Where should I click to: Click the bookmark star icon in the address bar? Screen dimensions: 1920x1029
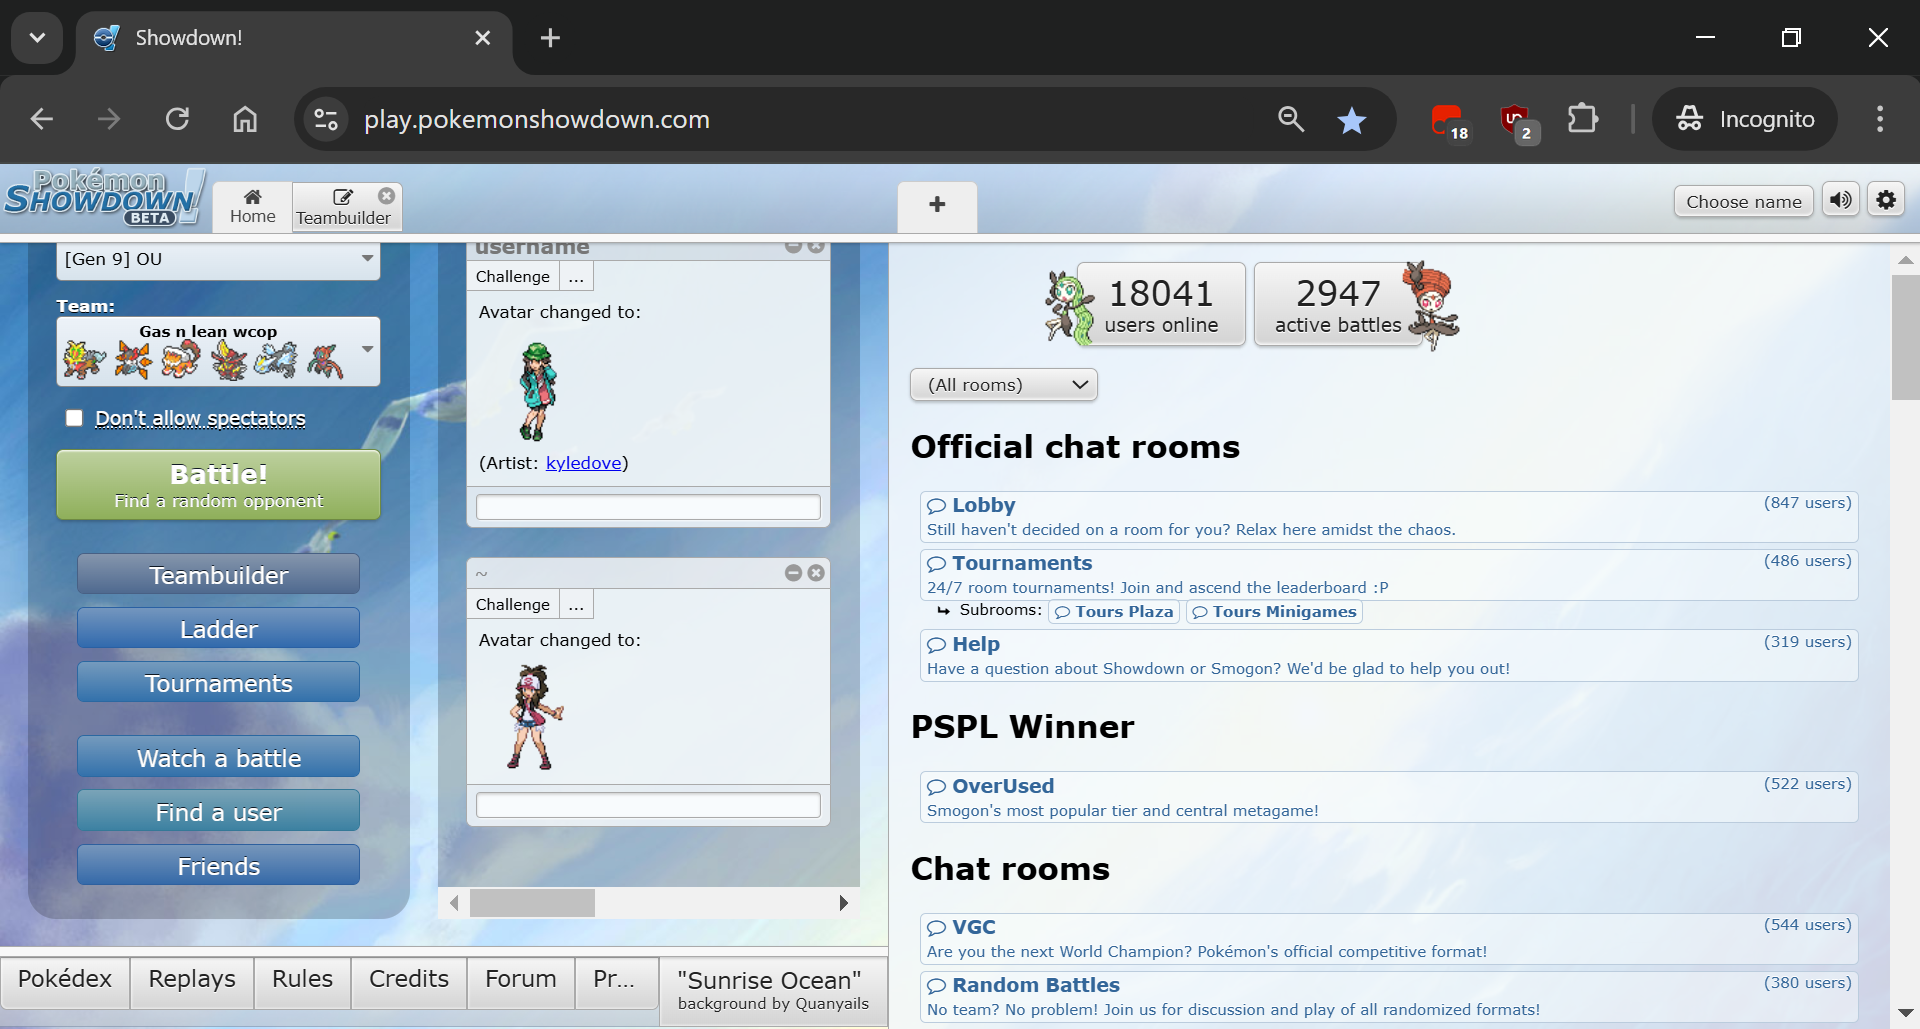pyautogui.click(x=1351, y=120)
